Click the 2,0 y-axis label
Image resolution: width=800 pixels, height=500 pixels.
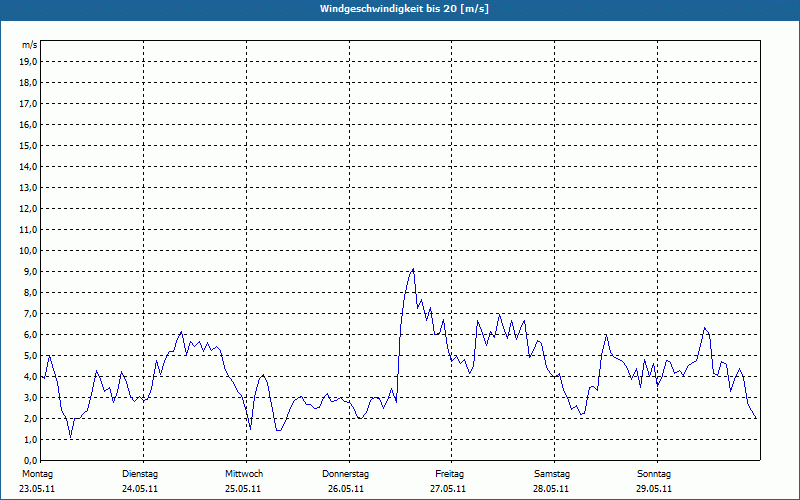click(x=30, y=418)
